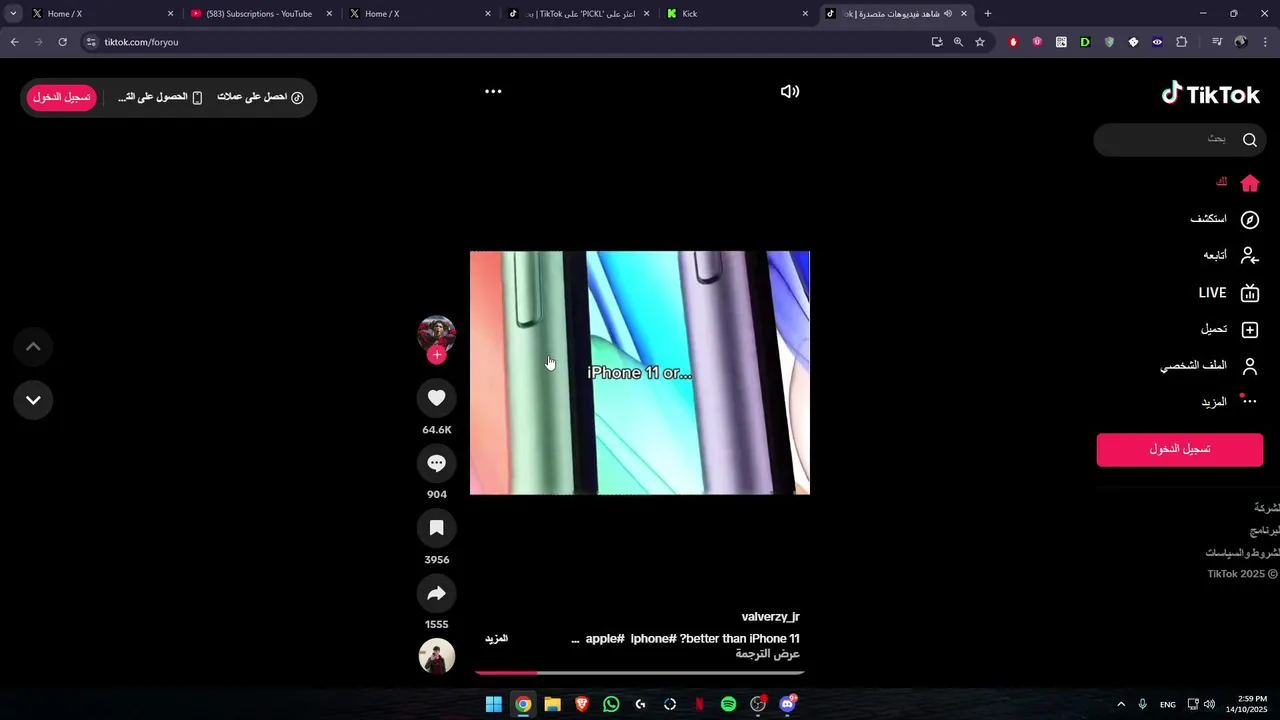Click the #apple hashtag in the caption
Screen dimensions: 1280x720
point(605,639)
